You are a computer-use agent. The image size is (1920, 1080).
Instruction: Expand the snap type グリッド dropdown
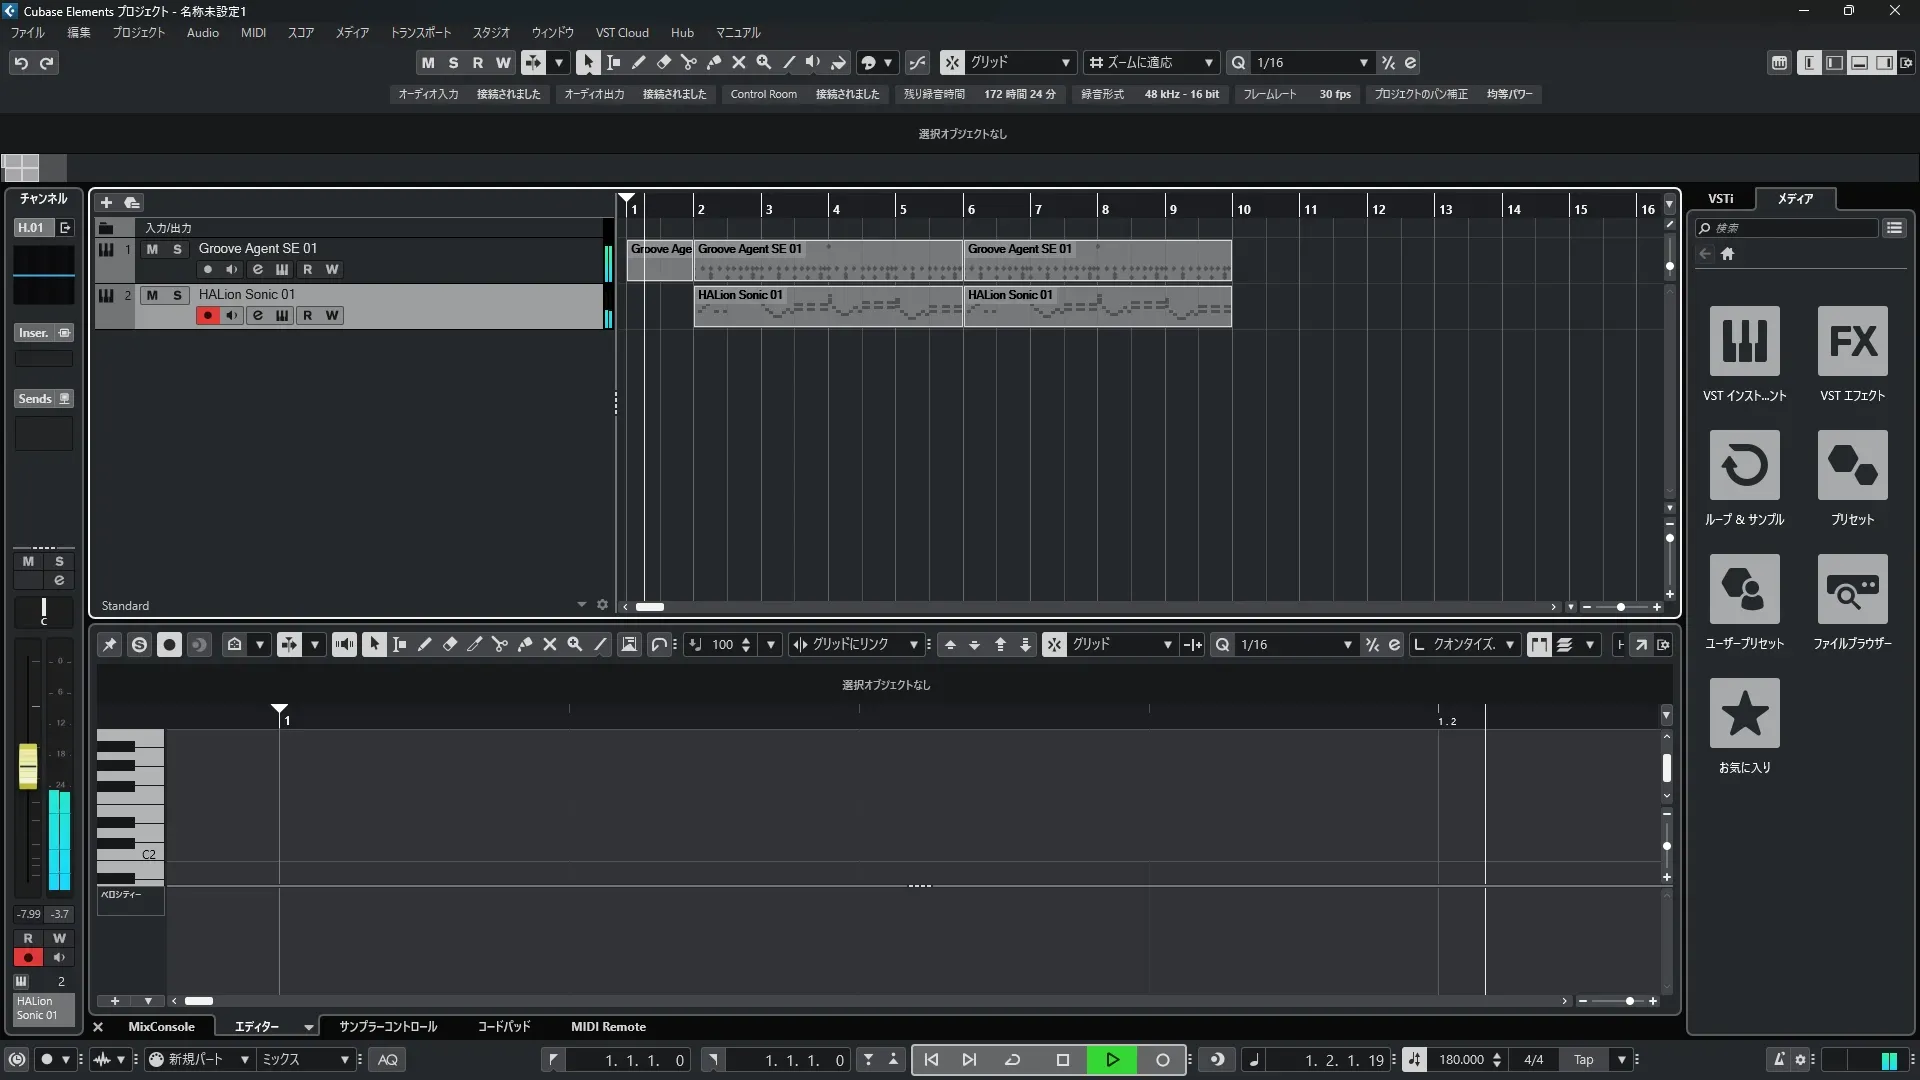pos(1065,62)
